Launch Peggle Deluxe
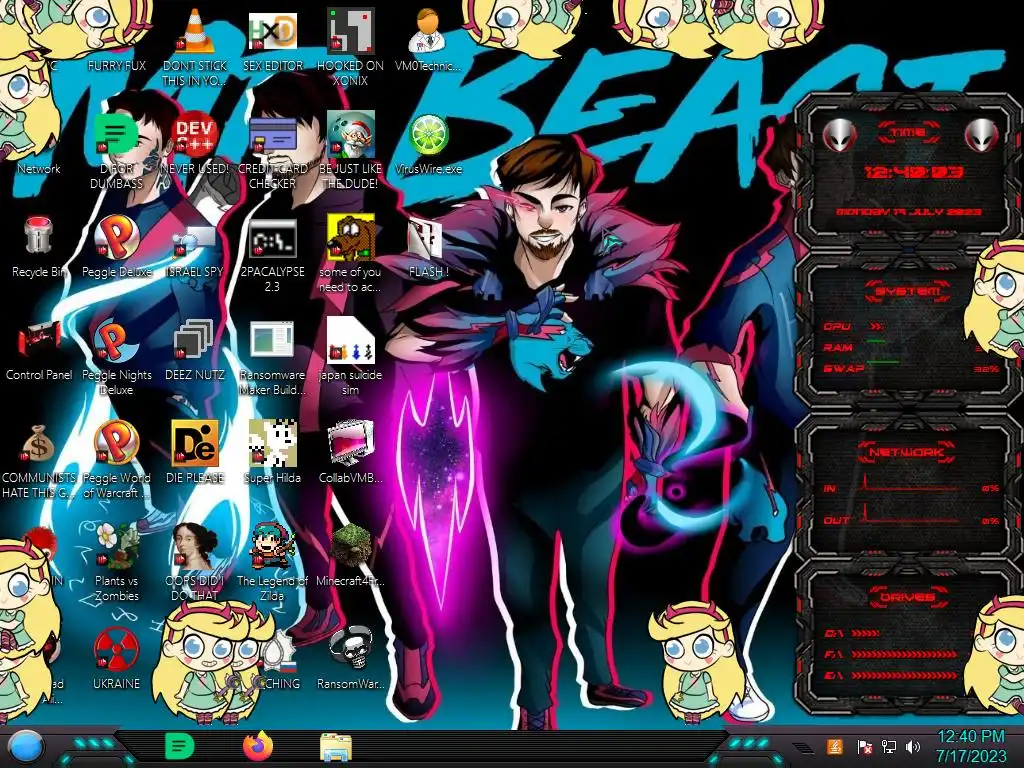 [116, 237]
